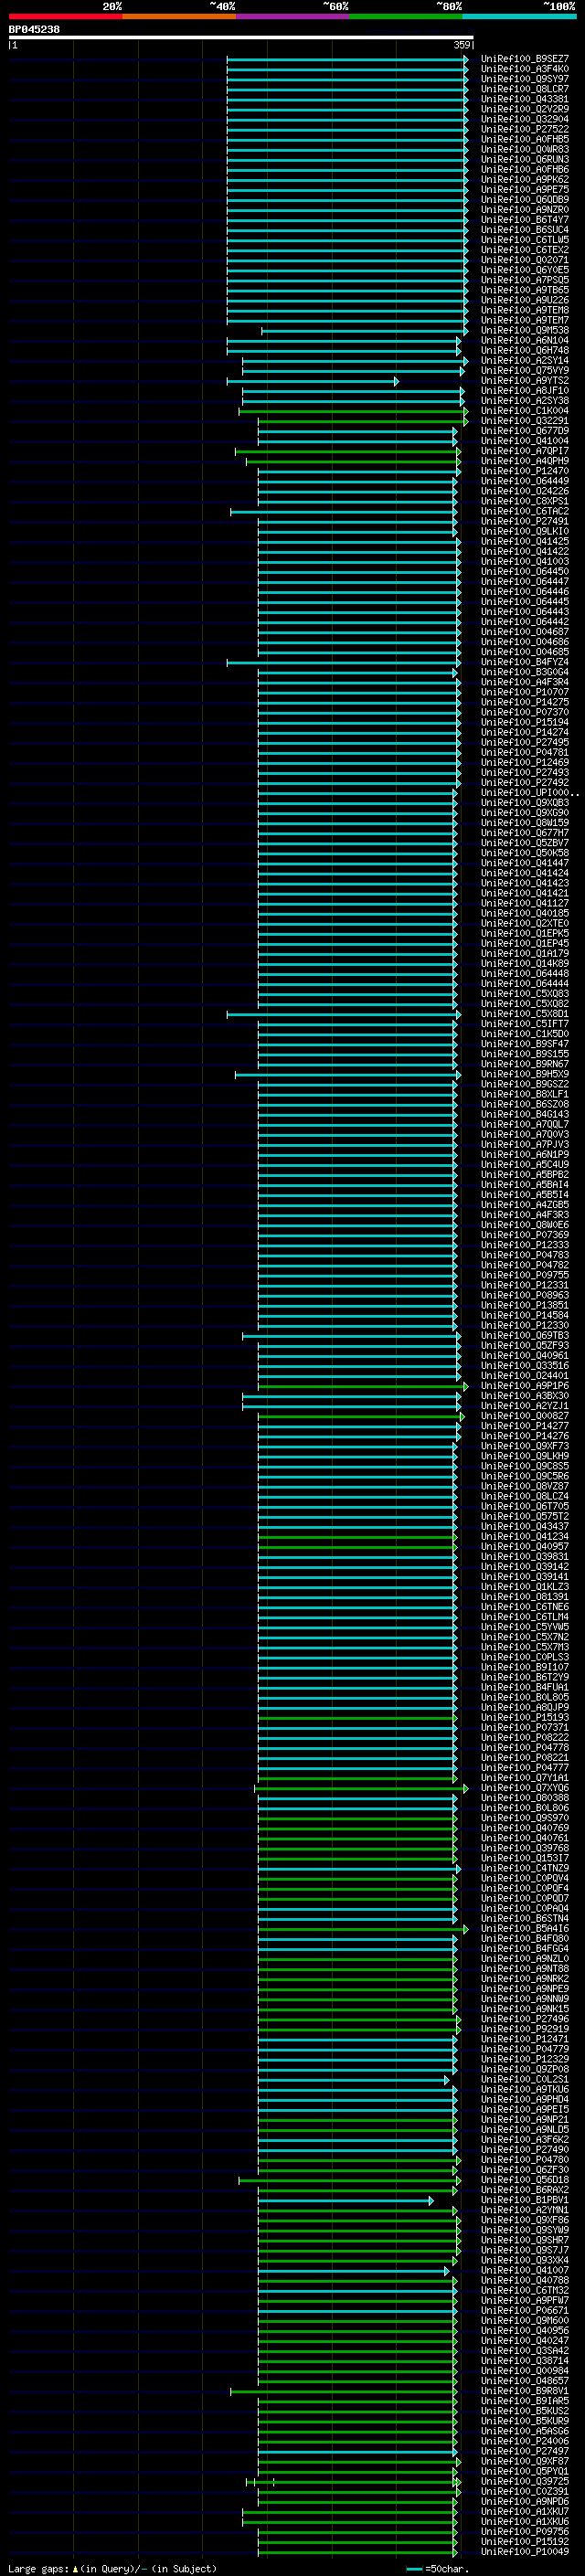
Task: Select the UniRef100_Q02071 label
Action: 524,260
